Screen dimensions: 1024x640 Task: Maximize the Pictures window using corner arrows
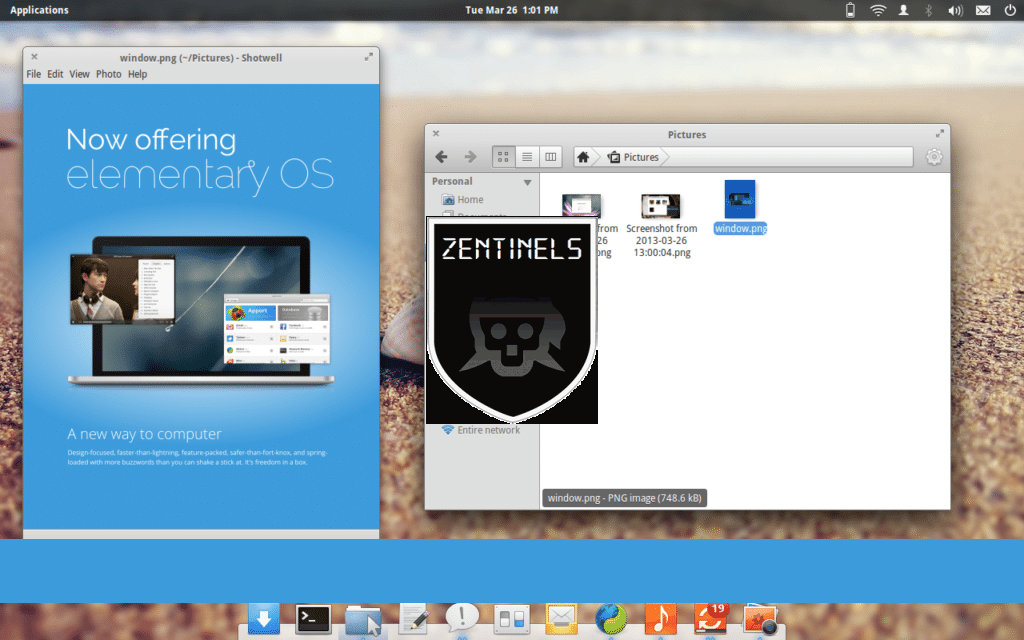click(x=940, y=133)
